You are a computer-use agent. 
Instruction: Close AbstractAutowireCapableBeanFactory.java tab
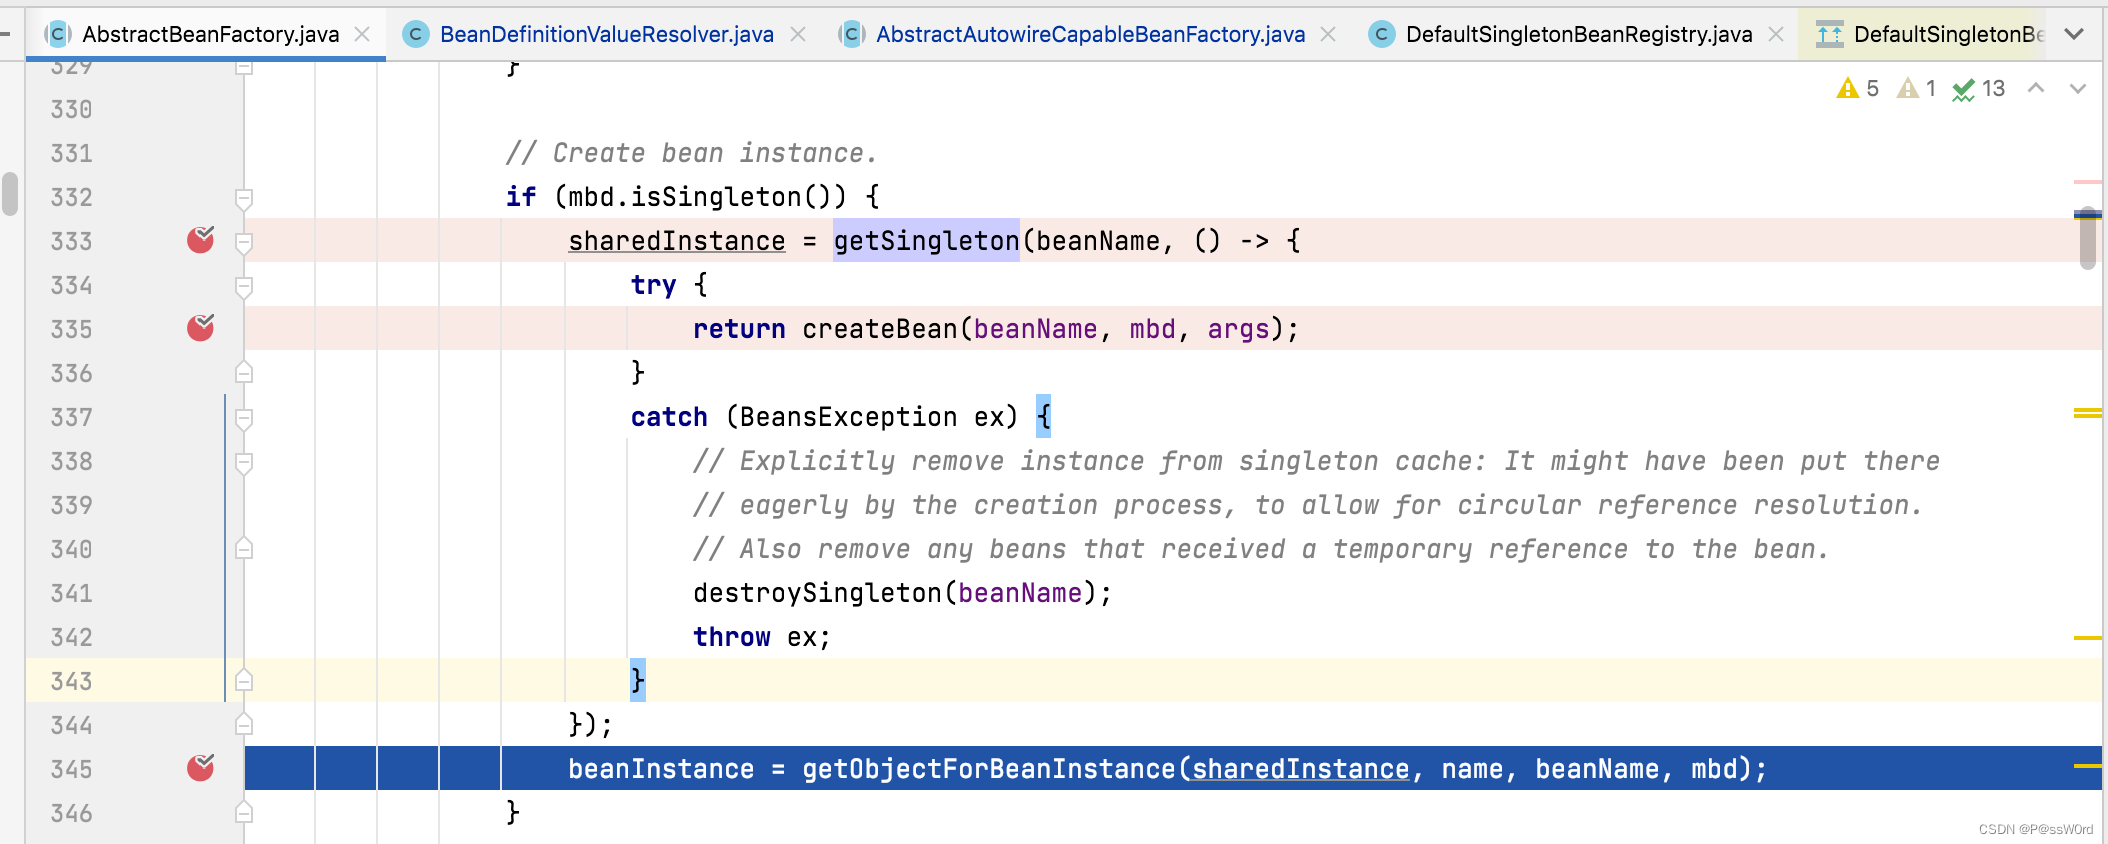pos(1328,34)
